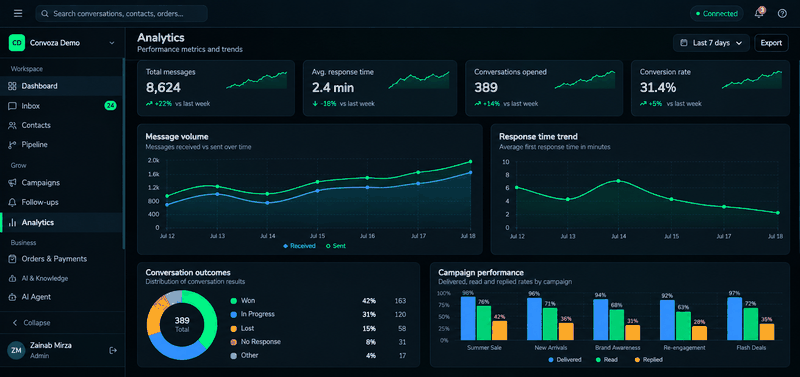
Task: Toggle the Delivered legend in Campaign performance
Action: (x=565, y=360)
